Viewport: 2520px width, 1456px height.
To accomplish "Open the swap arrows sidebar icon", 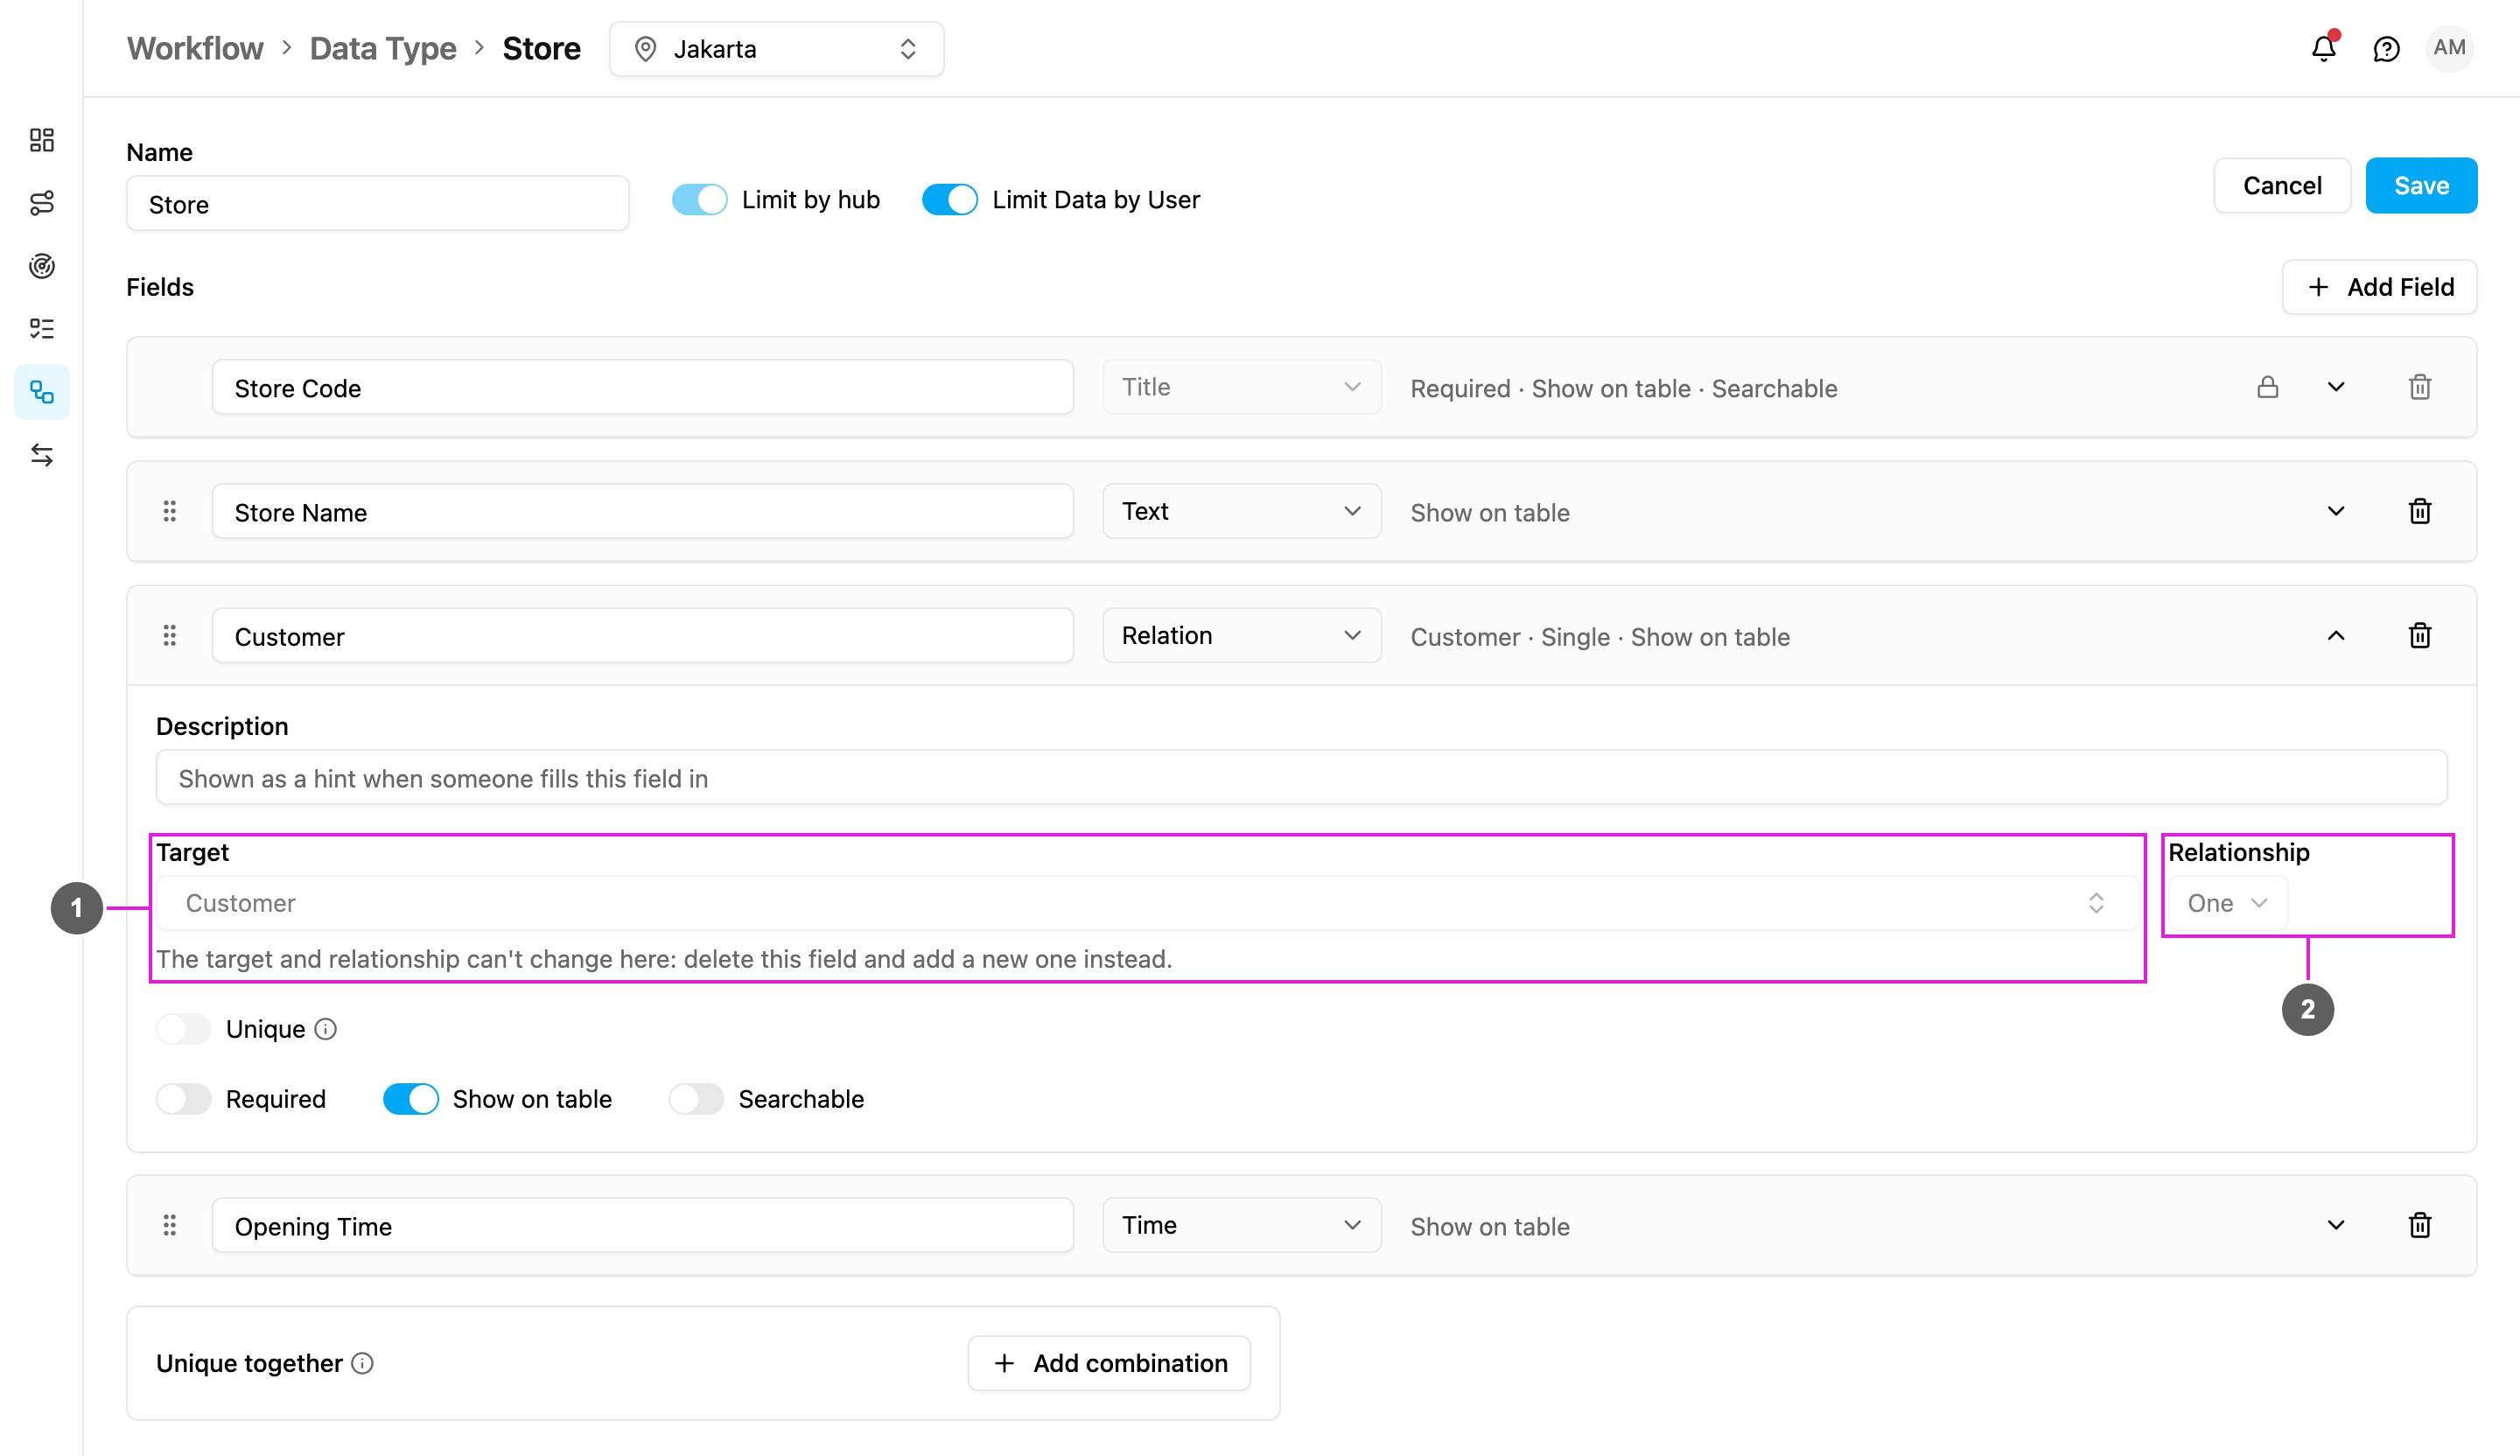I will coord(42,455).
